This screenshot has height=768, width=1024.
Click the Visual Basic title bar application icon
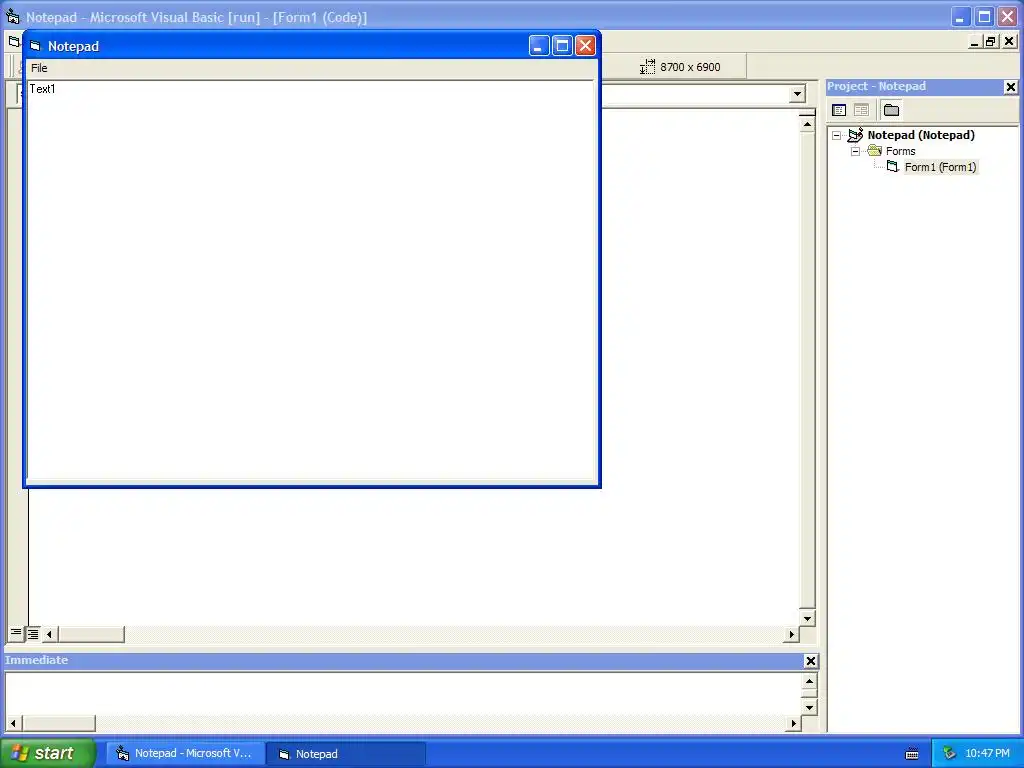coord(12,16)
